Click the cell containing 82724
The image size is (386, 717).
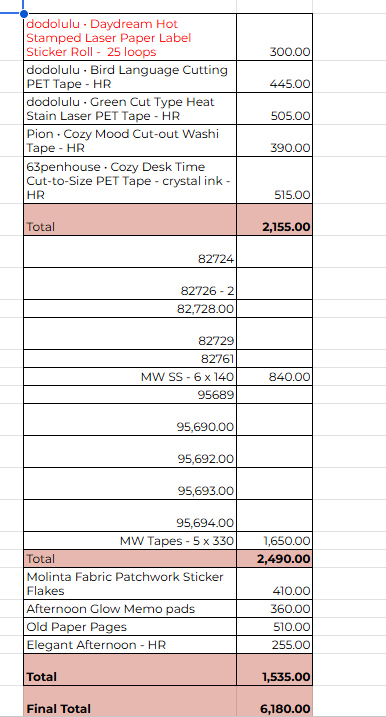[130, 251]
